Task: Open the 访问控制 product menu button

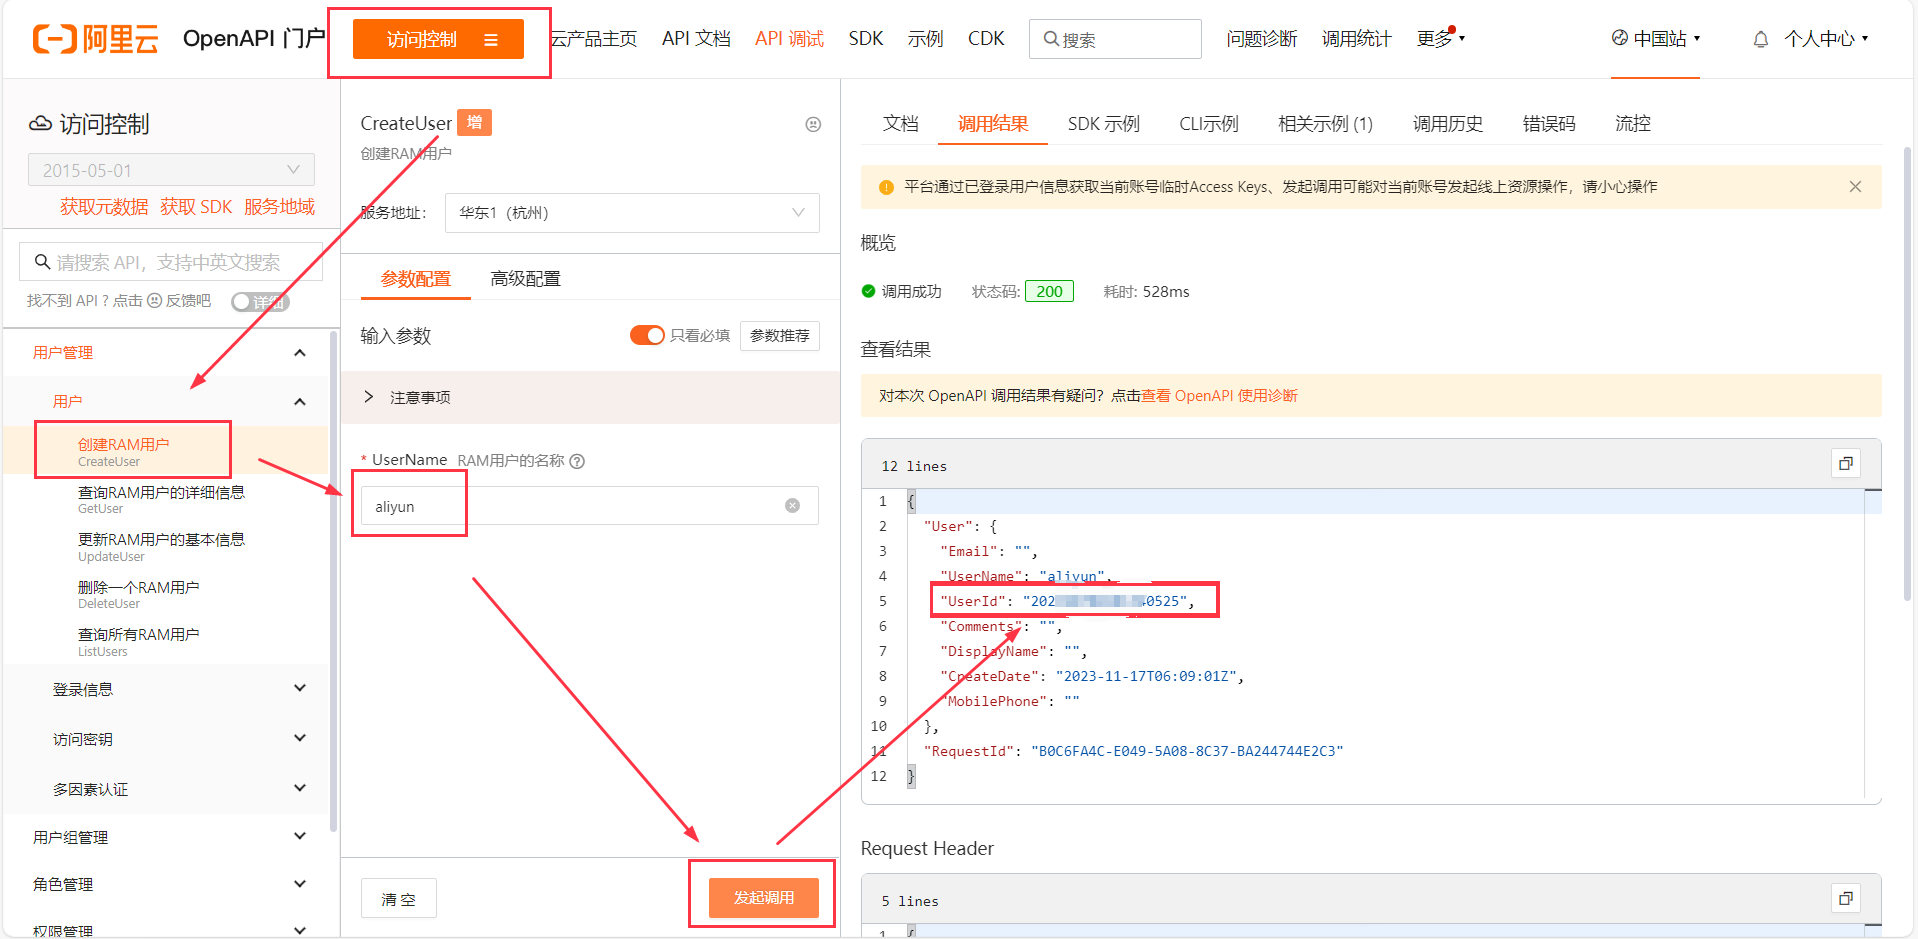Action: [x=438, y=40]
